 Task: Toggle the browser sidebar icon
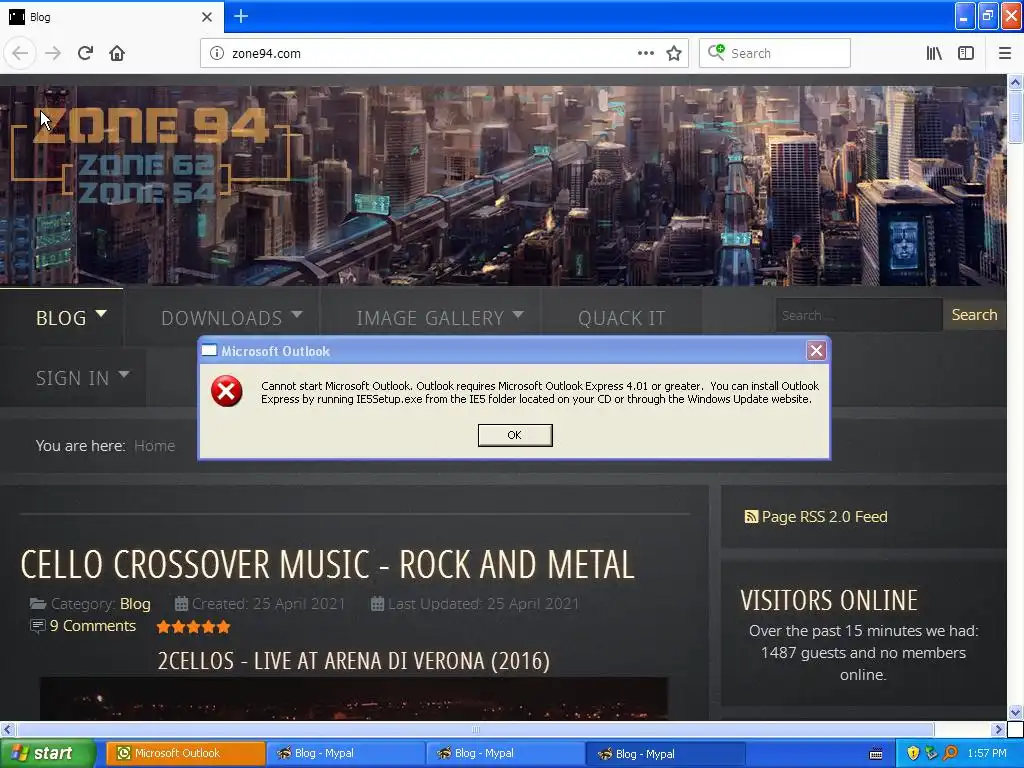point(966,53)
